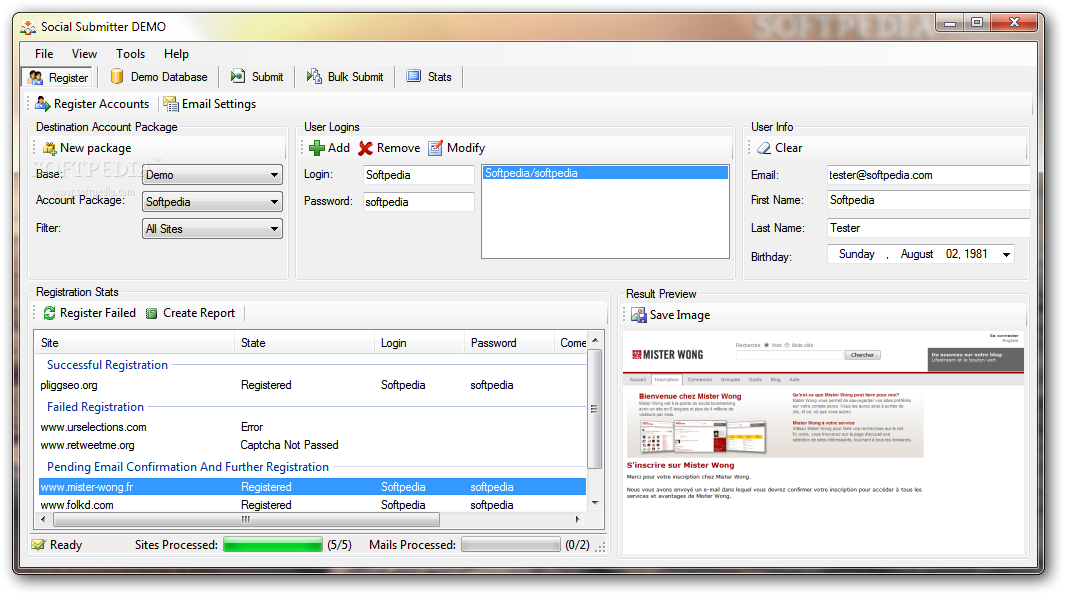Screen dimensions: 1065x595
Task: Click the Login column header
Action: pyautogui.click(x=419, y=343)
